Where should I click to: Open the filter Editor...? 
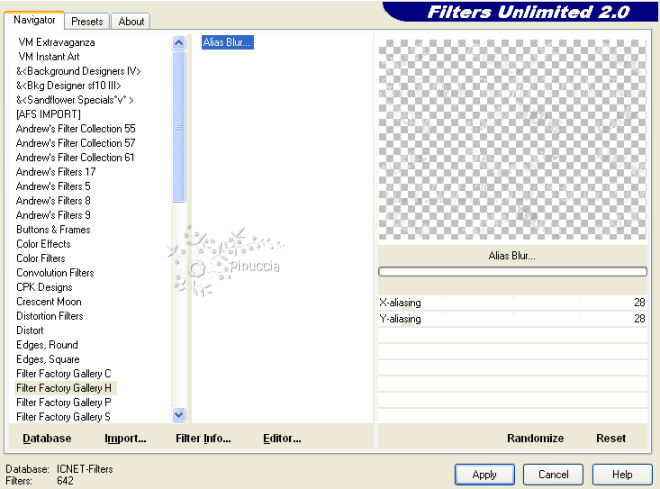coord(282,438)
